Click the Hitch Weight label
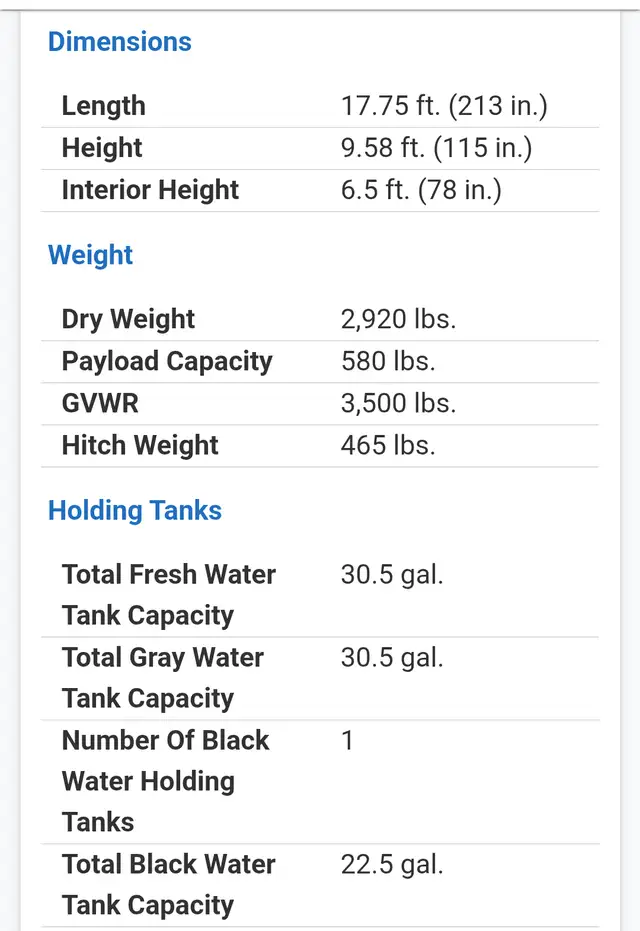640x931 pixels. pyautogui.click(x=140, y=445)
